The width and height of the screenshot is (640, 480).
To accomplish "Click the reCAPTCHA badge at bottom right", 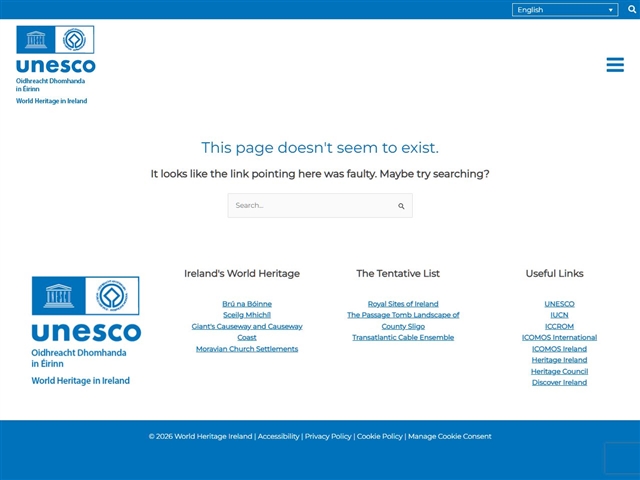I will (x=621, y=457).
